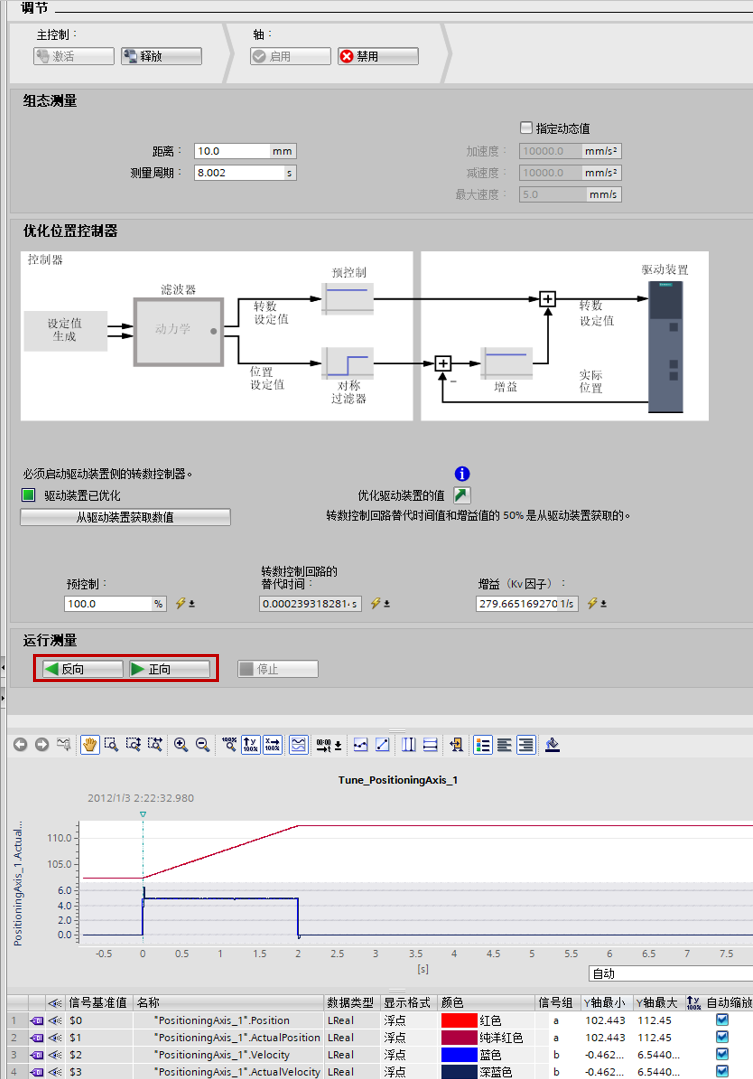The height and width of the screenshot is (1079, 753).
Task: Enable the 指定动态值 checkbox
Action: click(527, 128)
